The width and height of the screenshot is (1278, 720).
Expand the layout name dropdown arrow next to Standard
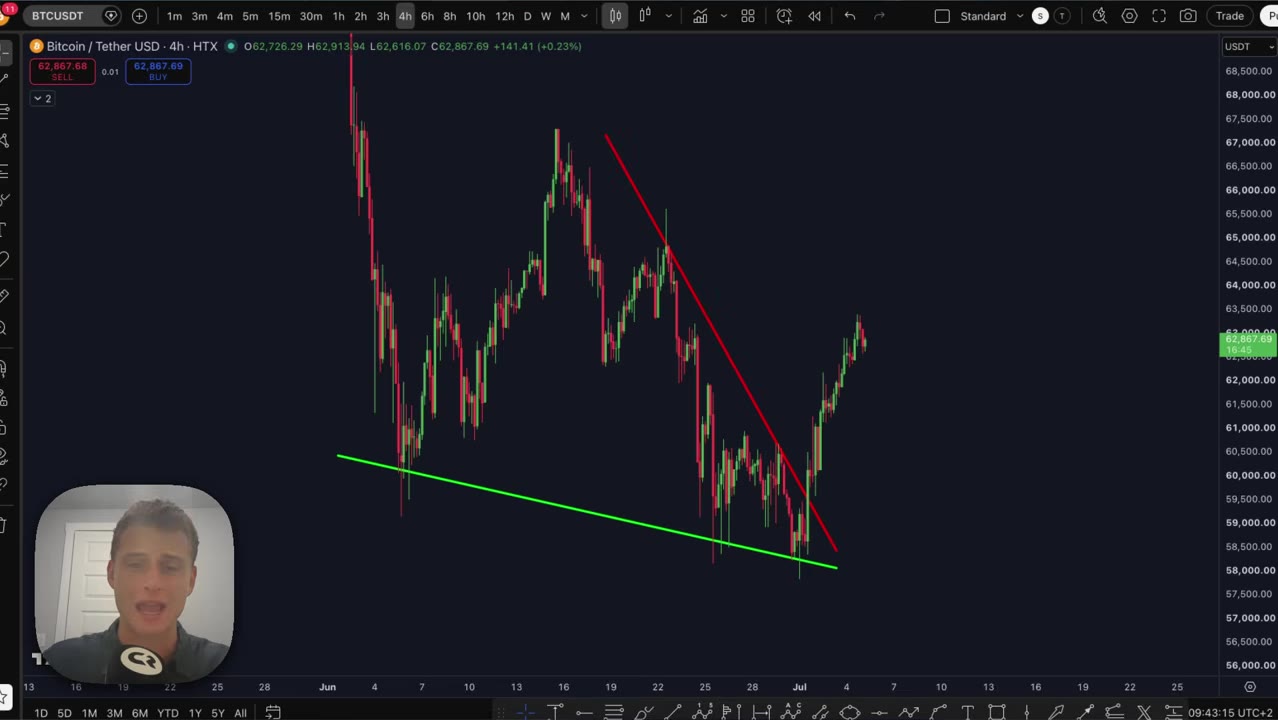tap(1020, 16)
